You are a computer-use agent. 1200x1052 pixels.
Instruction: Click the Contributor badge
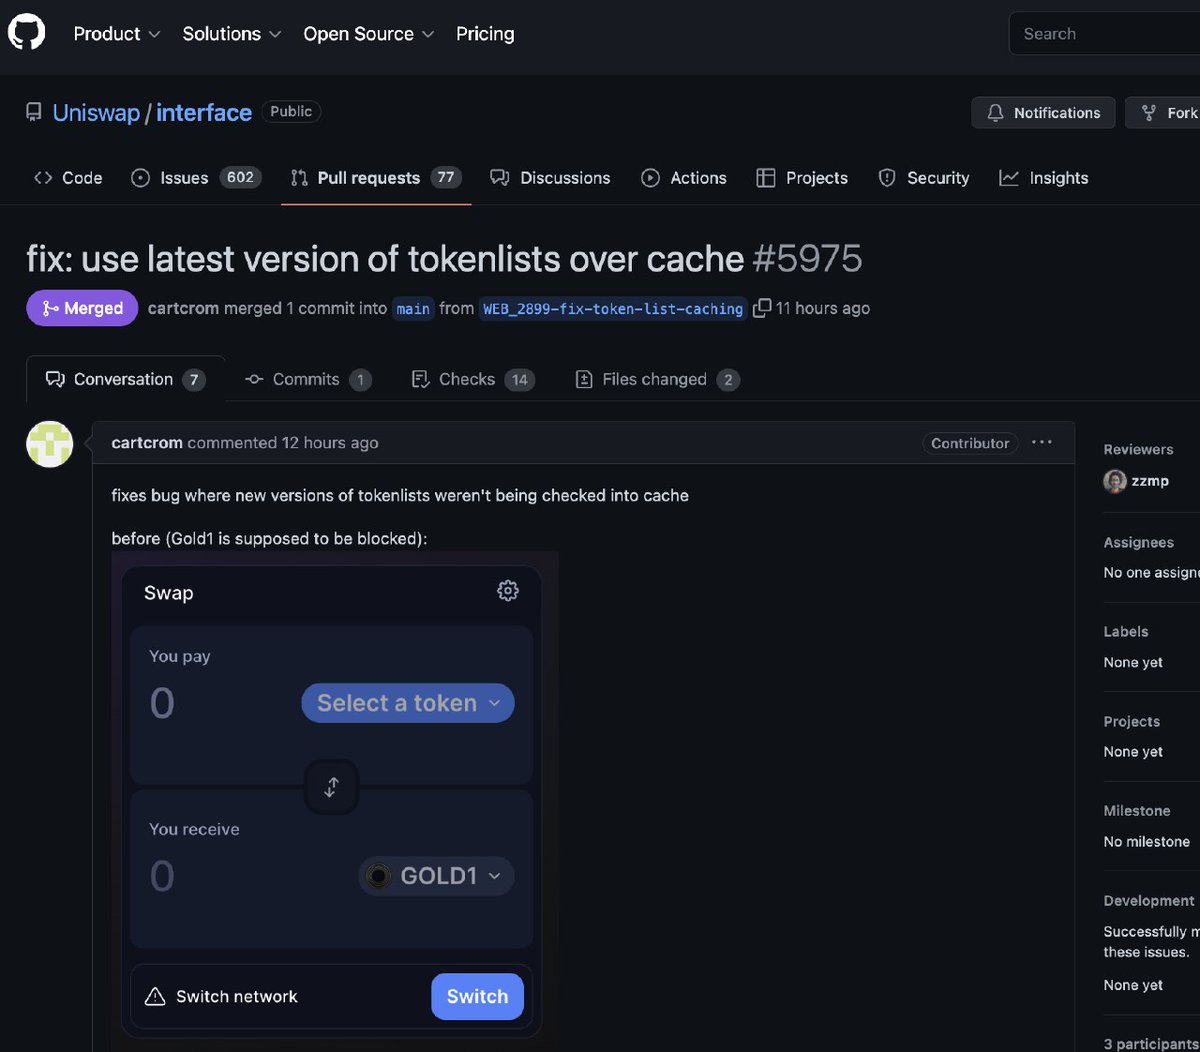pyautogui.click(x=970, y=443)
